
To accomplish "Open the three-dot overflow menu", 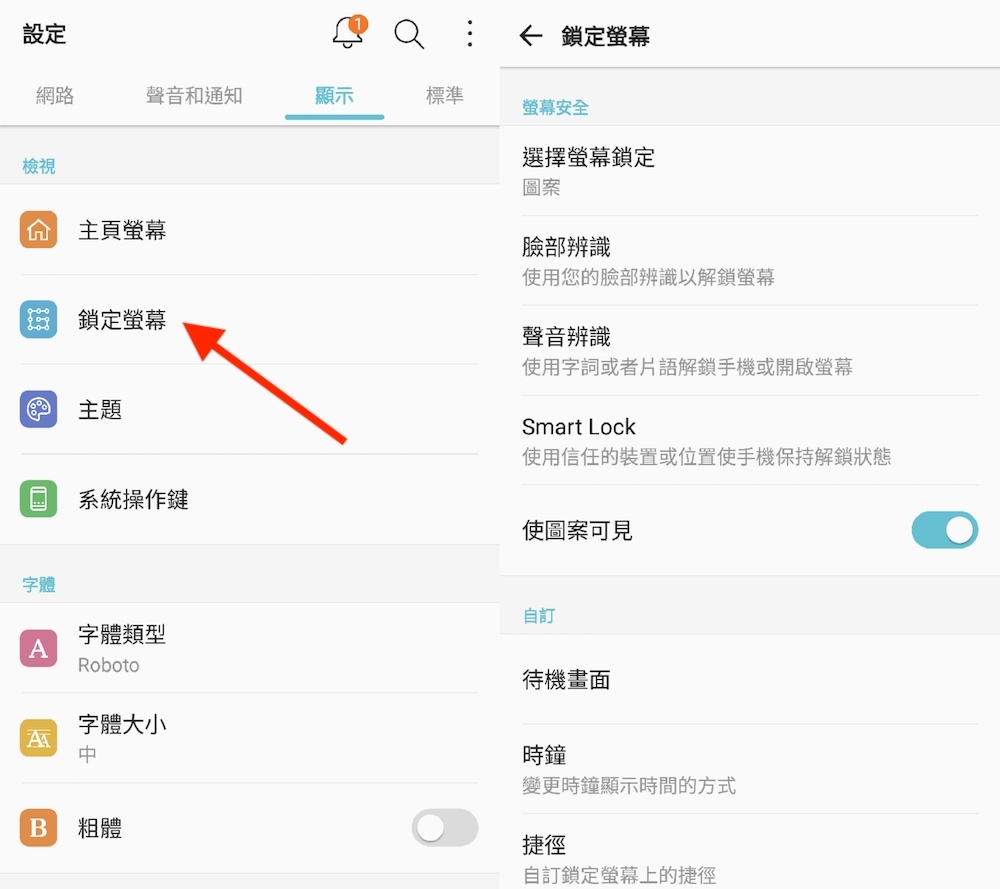I will click(469, 33).
